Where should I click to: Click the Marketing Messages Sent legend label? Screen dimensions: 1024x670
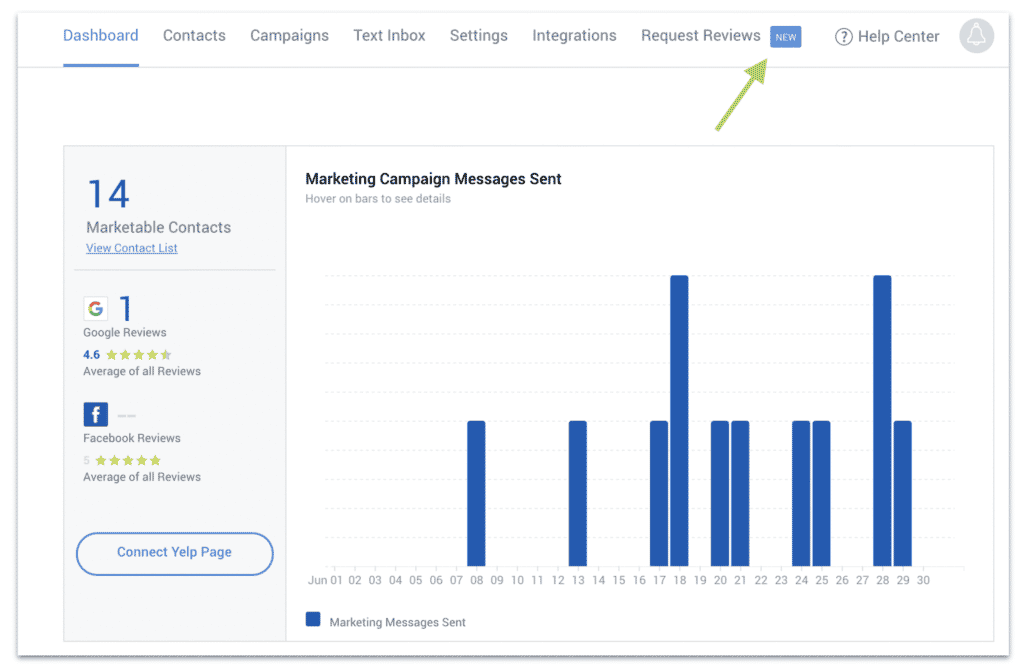pyautogui.click(x=398, y=622)
